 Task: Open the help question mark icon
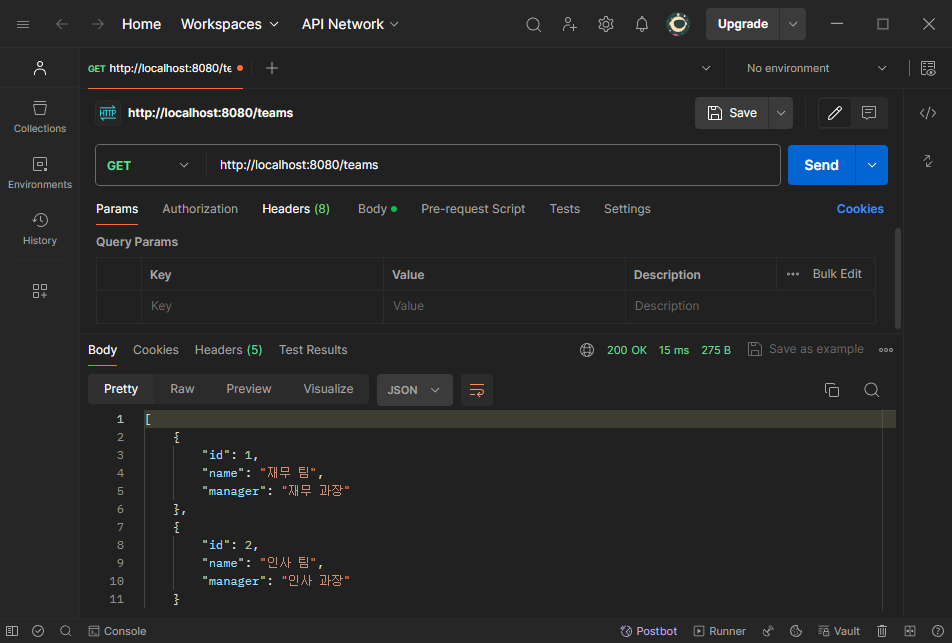[x=937, y=631]
